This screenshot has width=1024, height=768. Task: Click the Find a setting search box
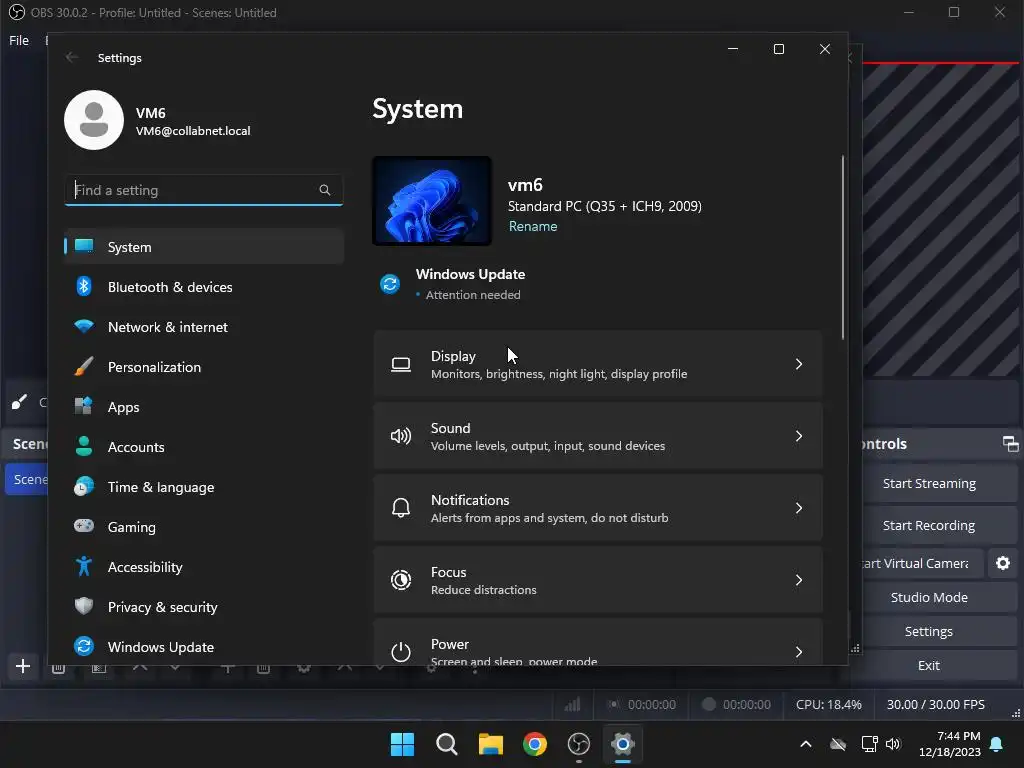tap(204, 190)
